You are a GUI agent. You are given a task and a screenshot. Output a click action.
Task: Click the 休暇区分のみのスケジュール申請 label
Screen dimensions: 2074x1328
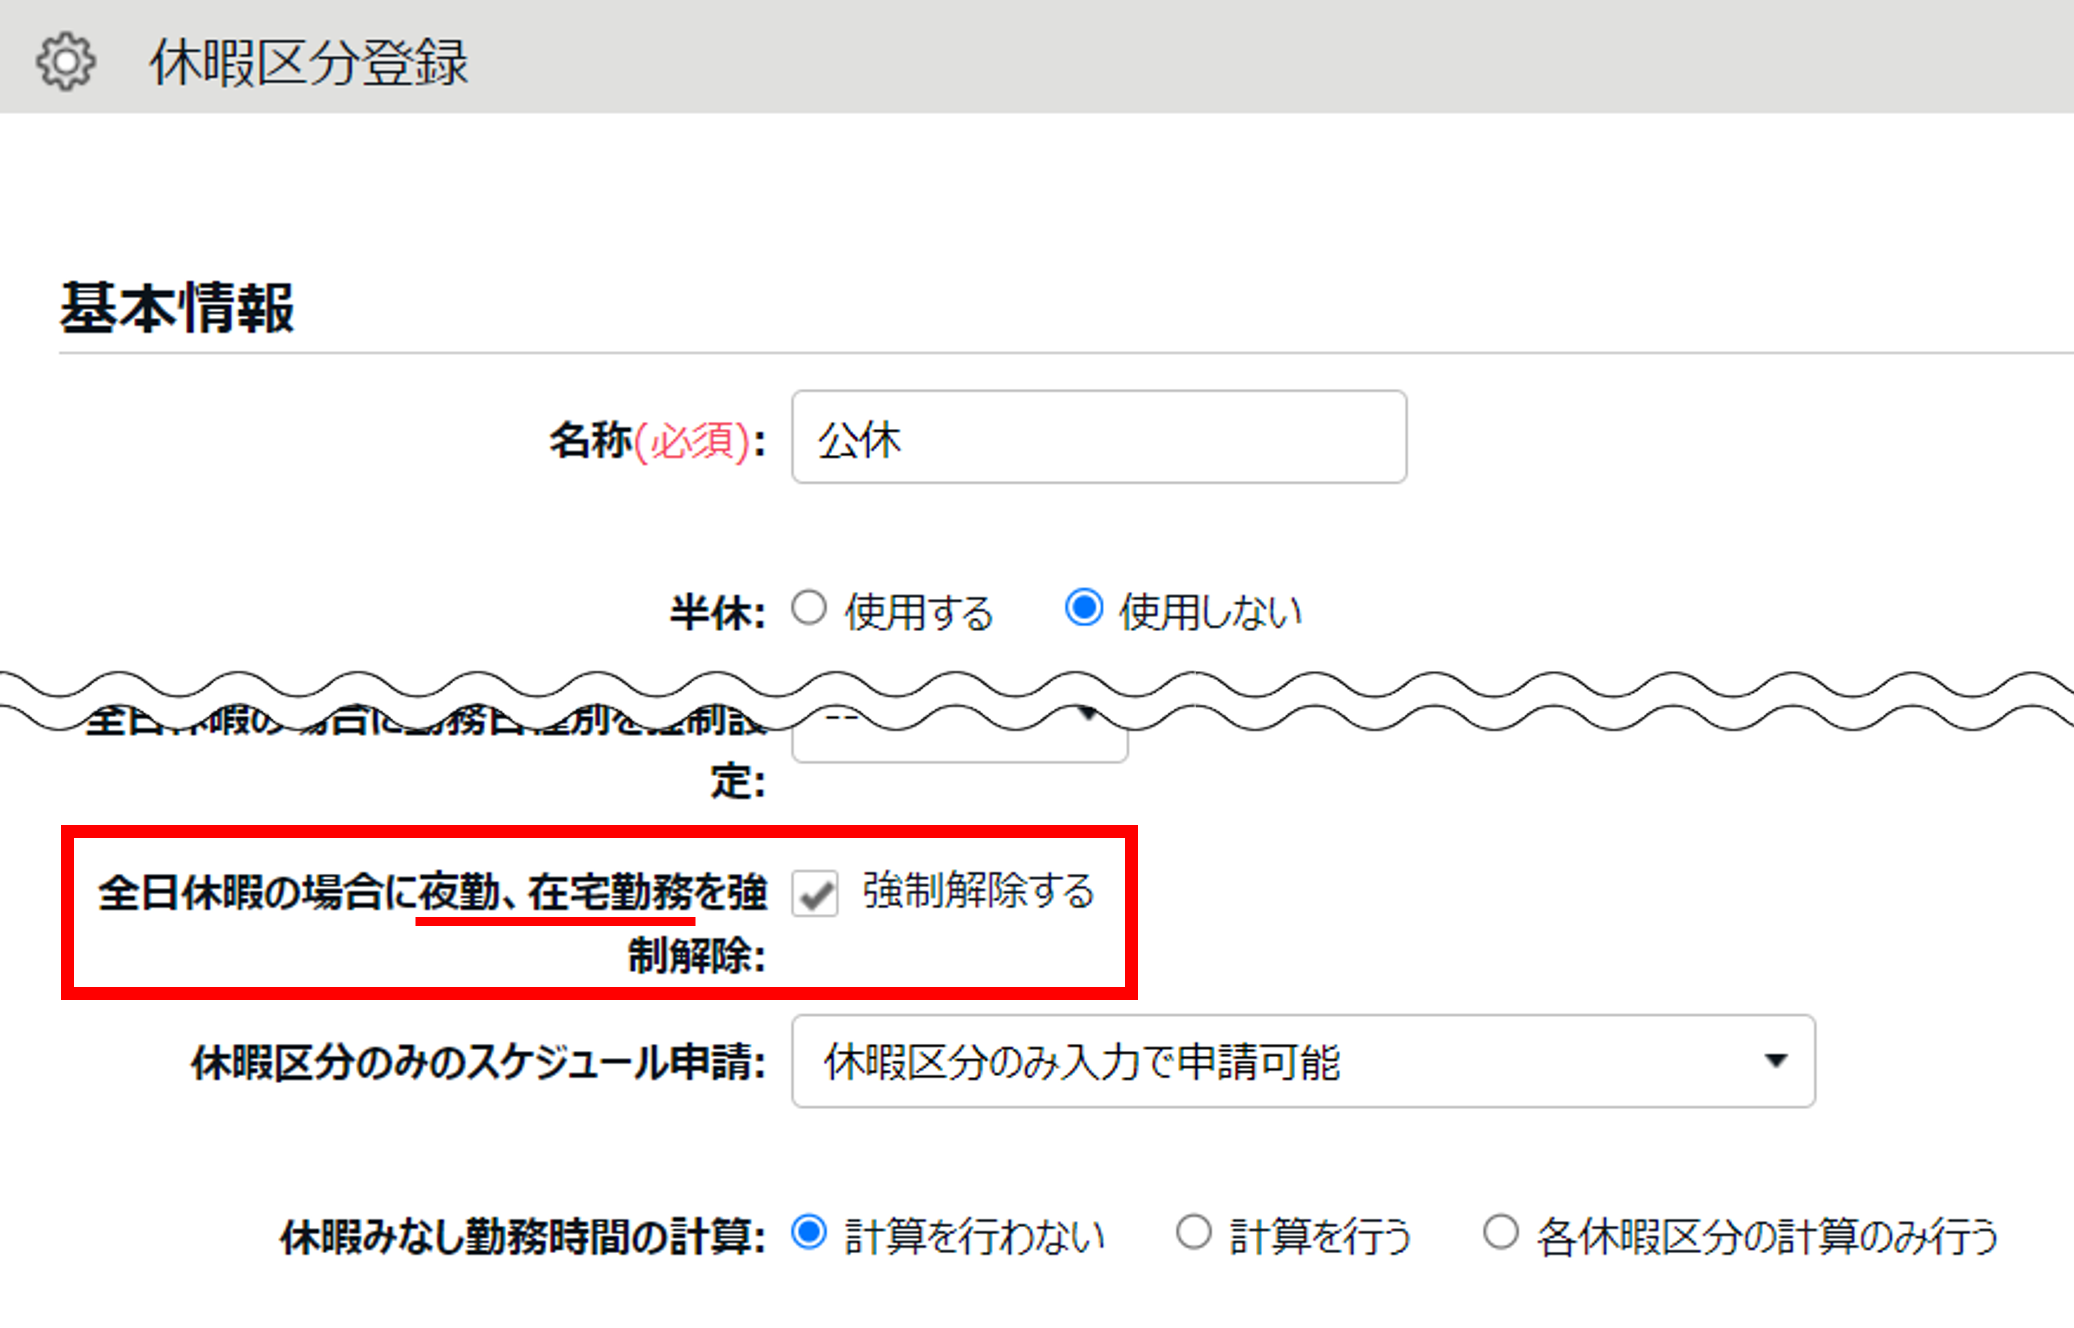pyautogui.click(x=478, y=1063)
